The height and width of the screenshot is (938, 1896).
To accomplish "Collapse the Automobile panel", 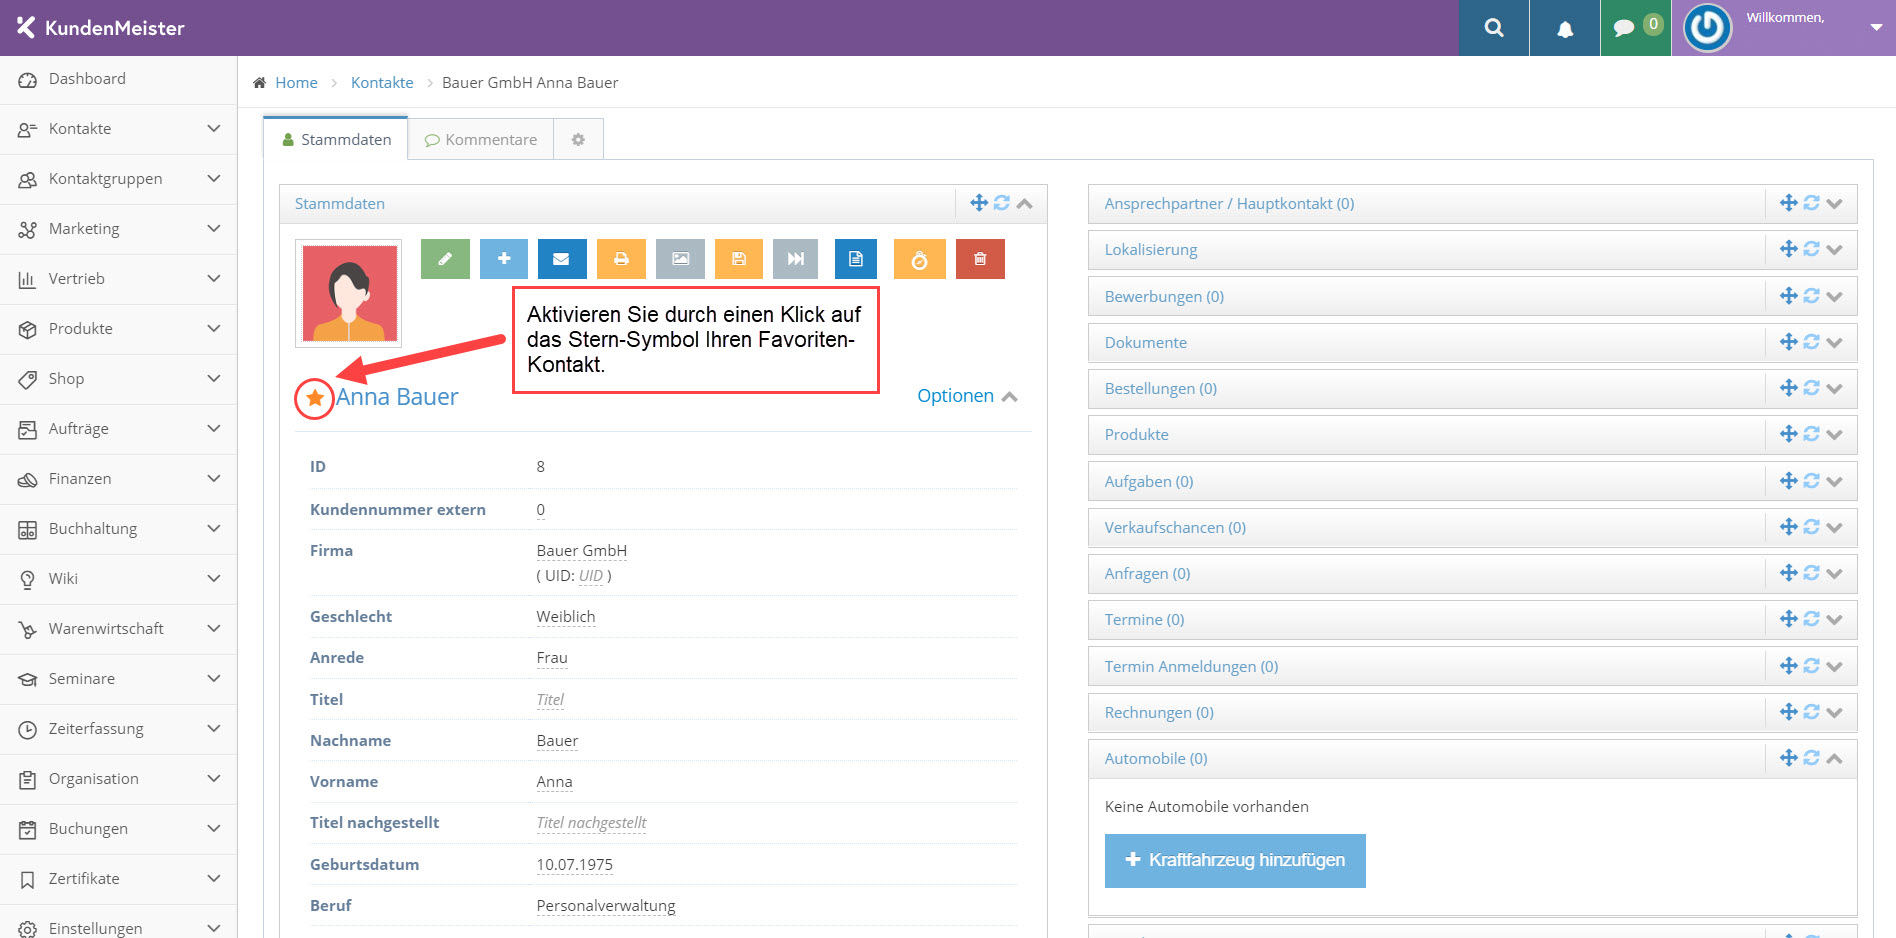I will (1834, 759).
